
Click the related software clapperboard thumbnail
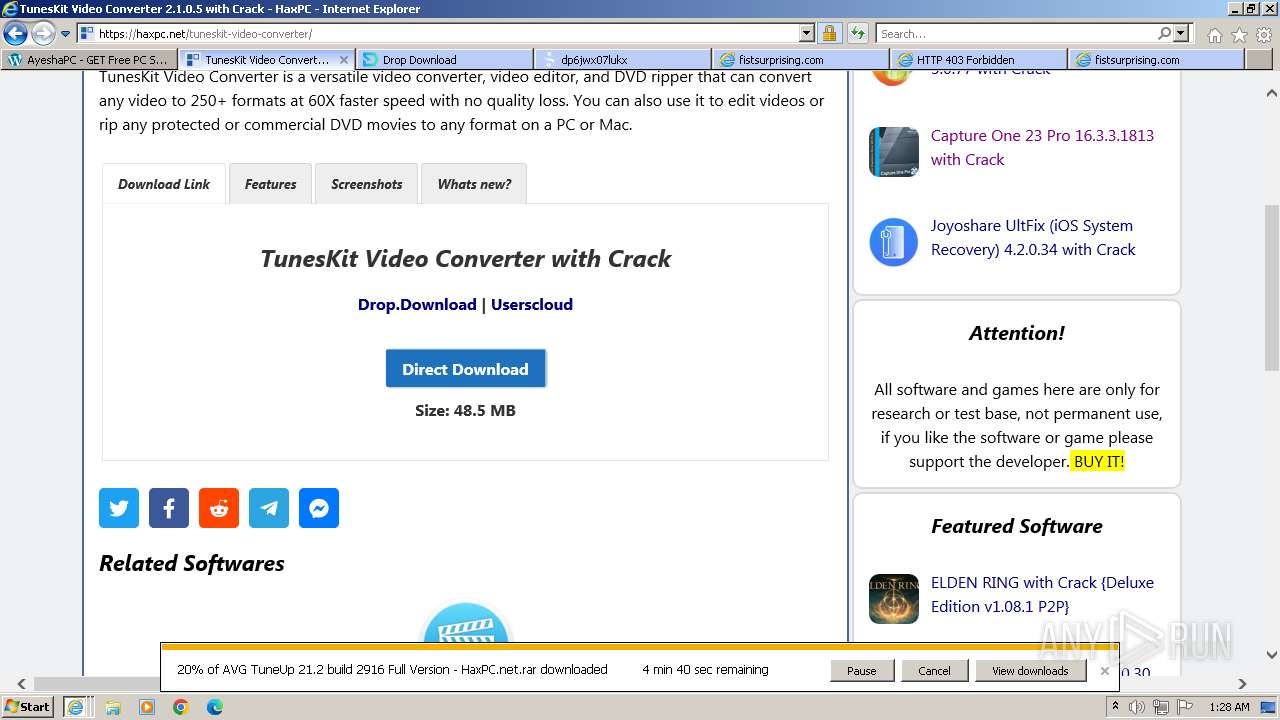coord(466,623)
